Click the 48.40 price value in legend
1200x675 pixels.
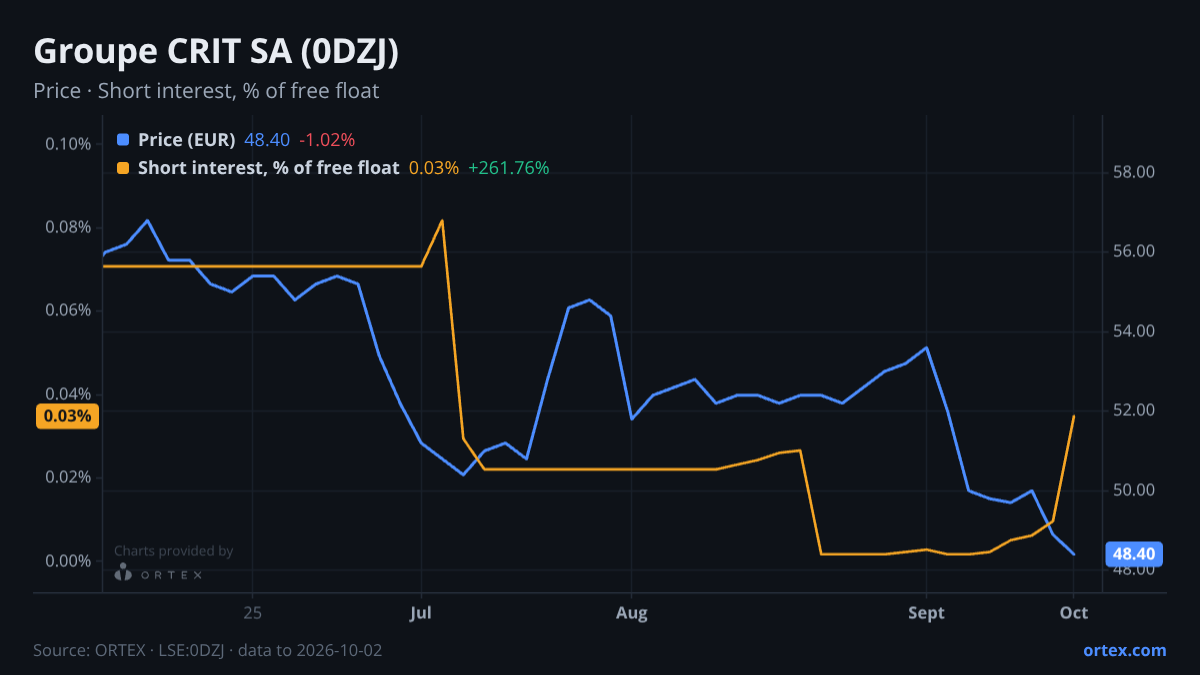tap(267, 139)
